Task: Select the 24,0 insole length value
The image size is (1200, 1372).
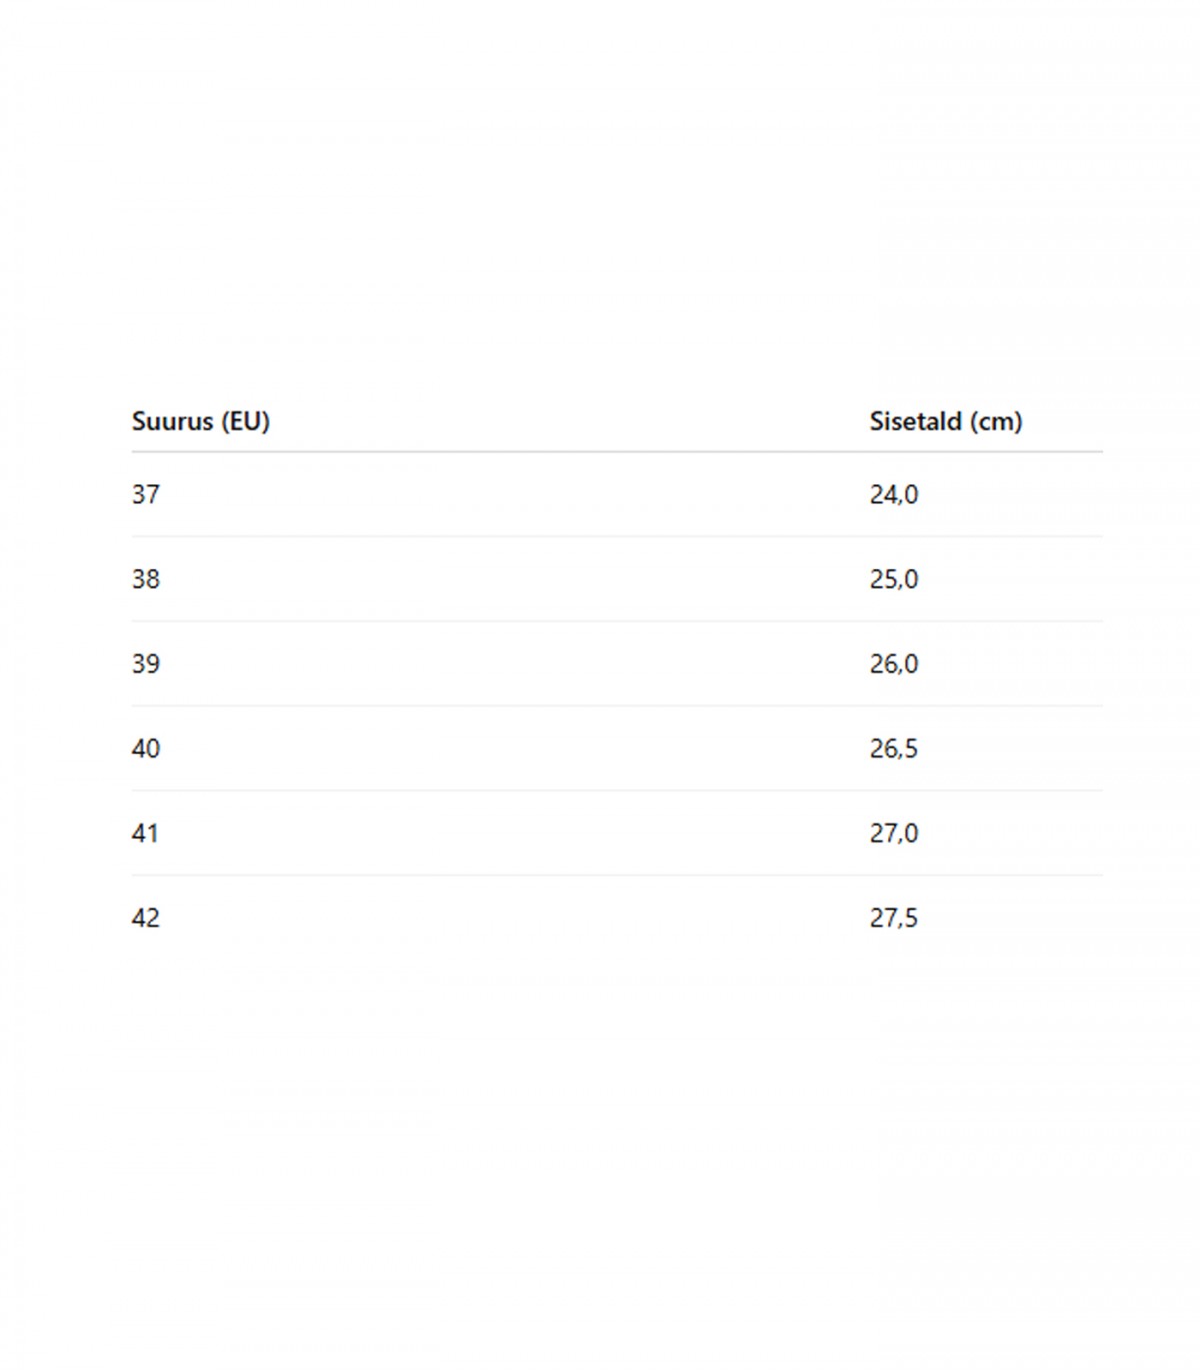Action: click(893, 494)
